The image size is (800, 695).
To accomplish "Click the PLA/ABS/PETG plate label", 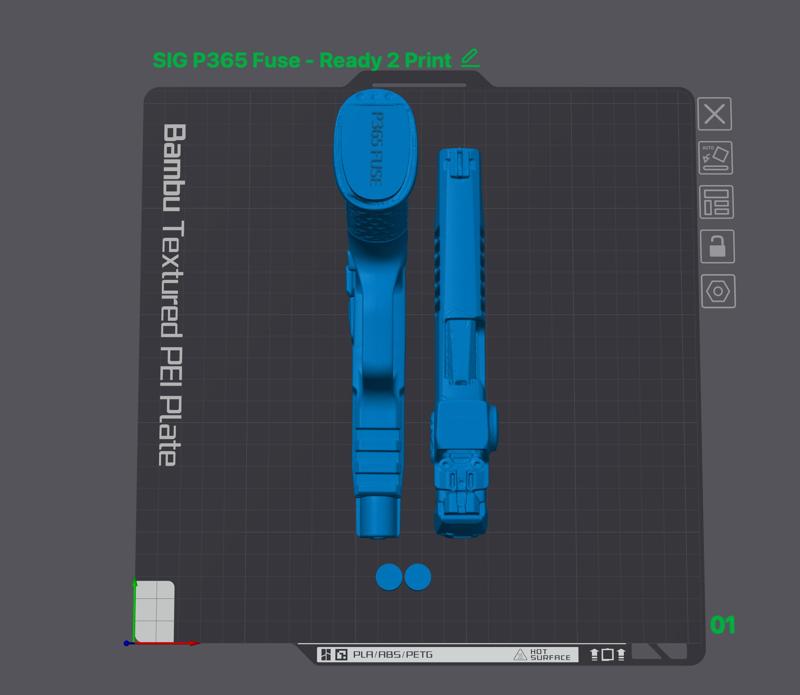I will pos(392,655).
